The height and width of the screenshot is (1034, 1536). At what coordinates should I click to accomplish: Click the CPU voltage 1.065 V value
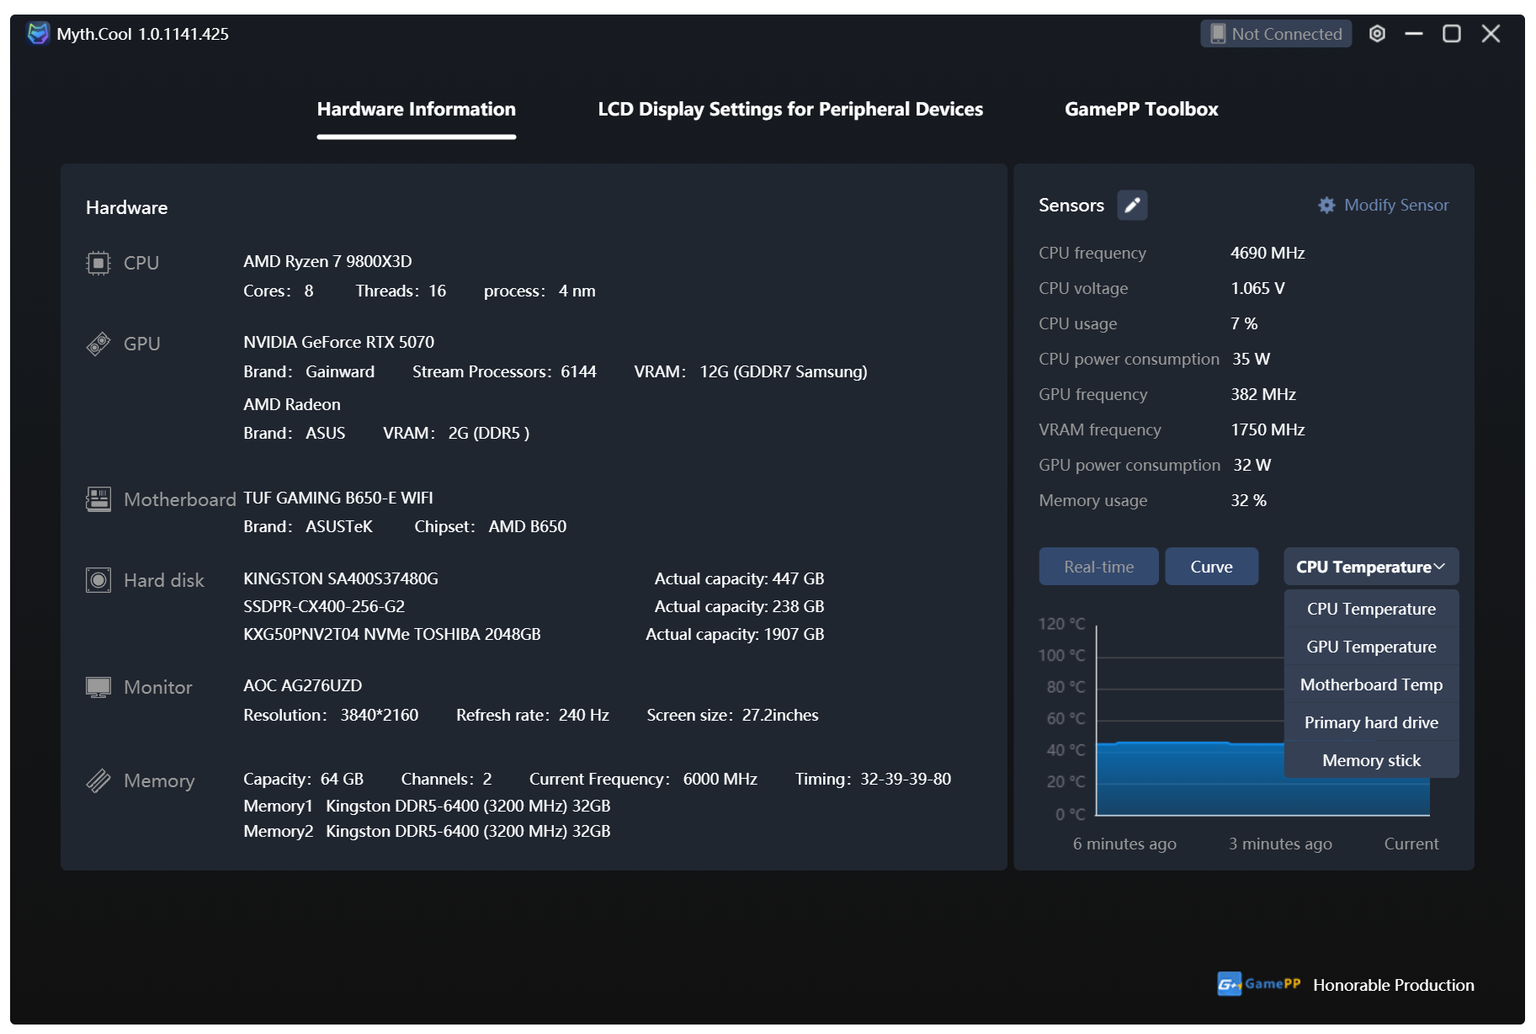[x=1257, y=288]
